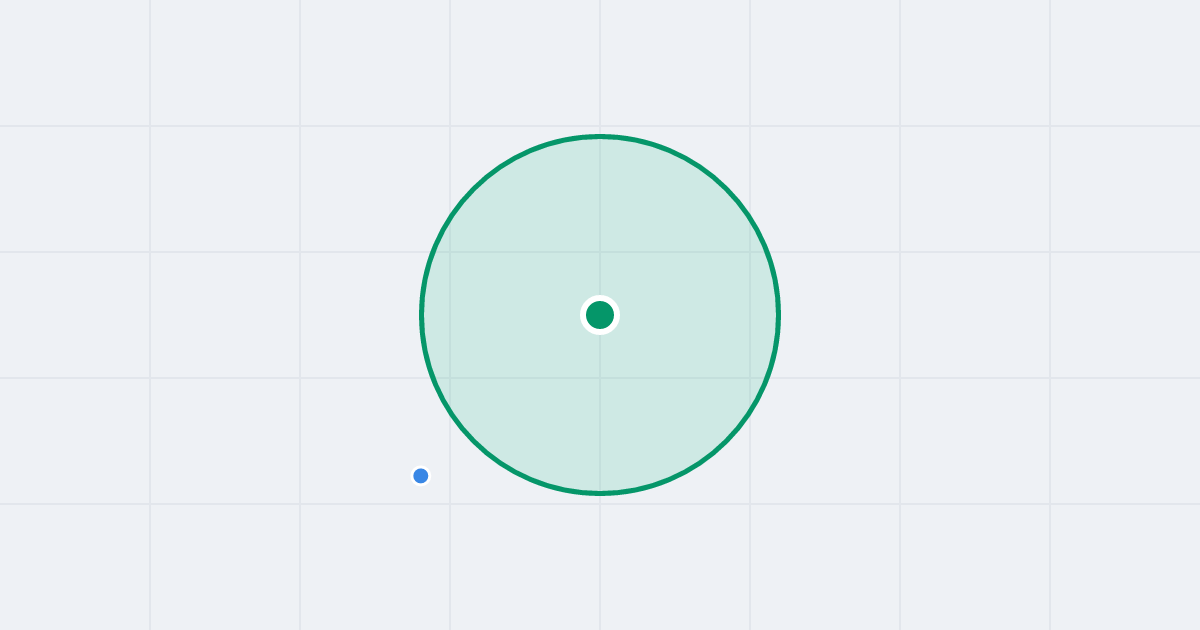Click inside the shaded circle above the center marker
This screenshot has width=1200, height=630.
(600, 220)
